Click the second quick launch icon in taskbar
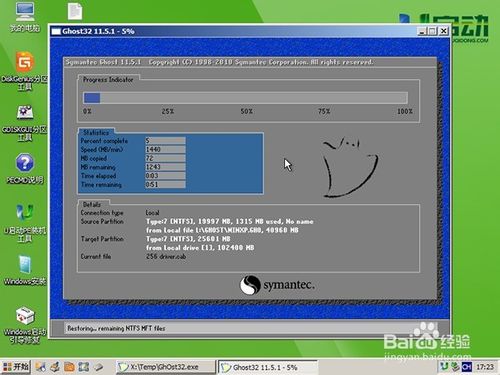 click(55, 367)
